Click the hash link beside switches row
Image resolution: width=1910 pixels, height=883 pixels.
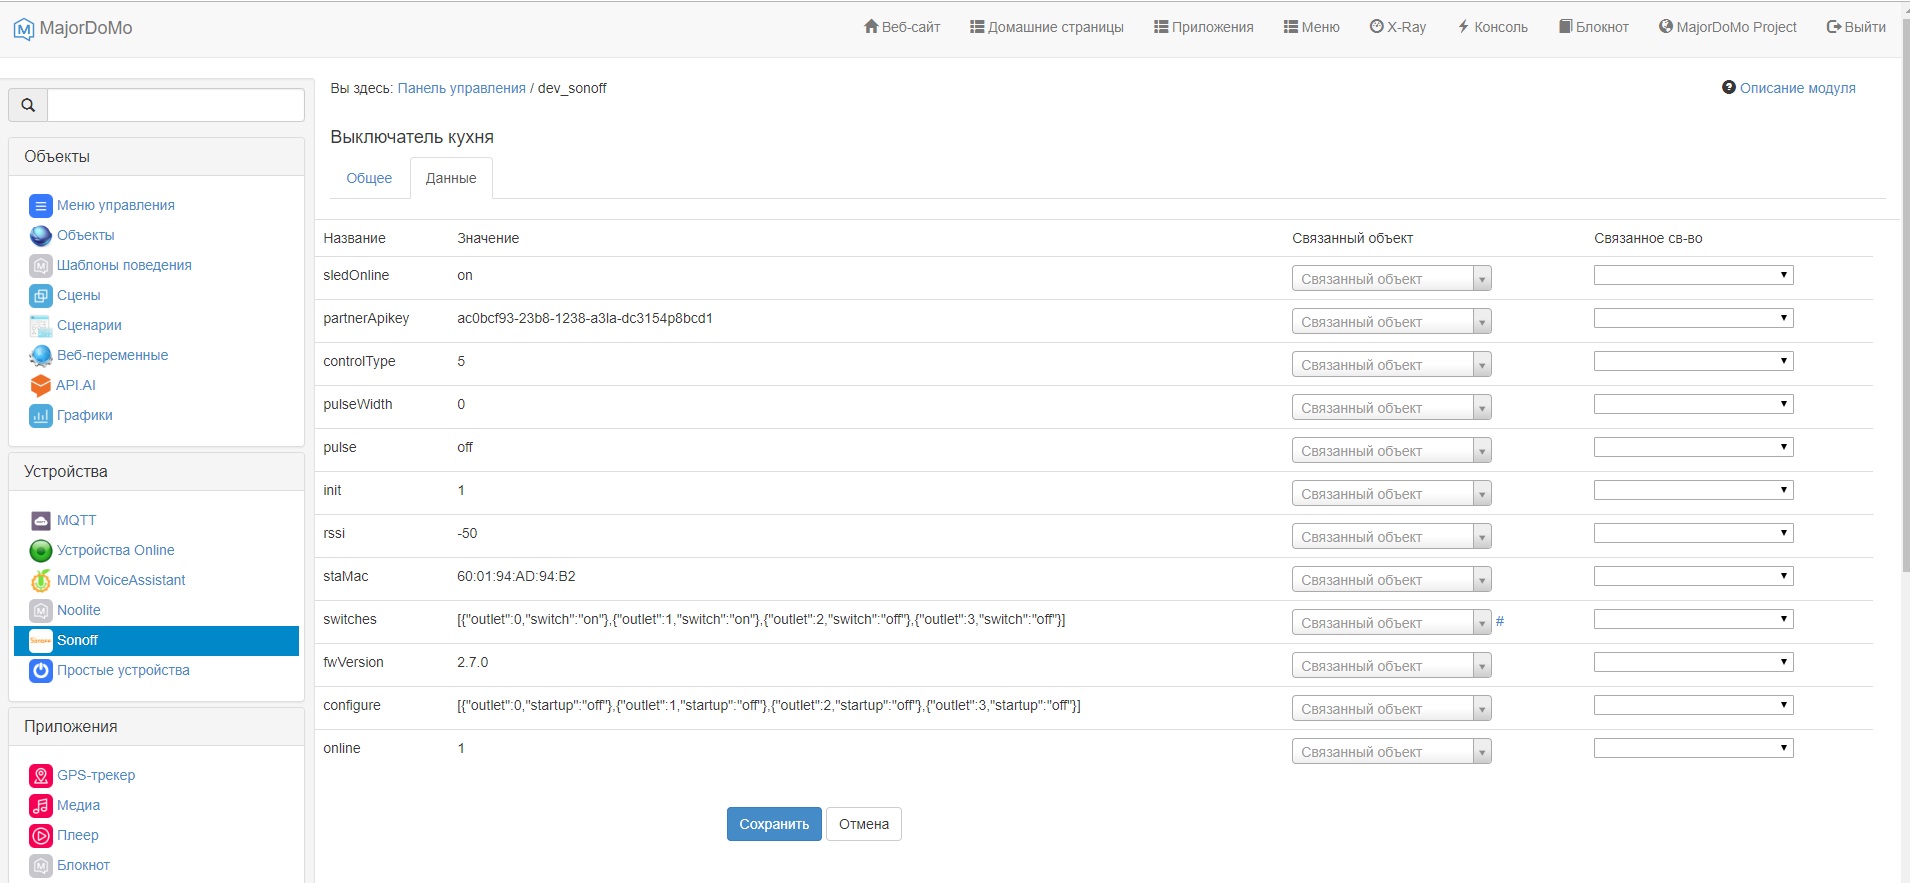tap(1499, 622)
